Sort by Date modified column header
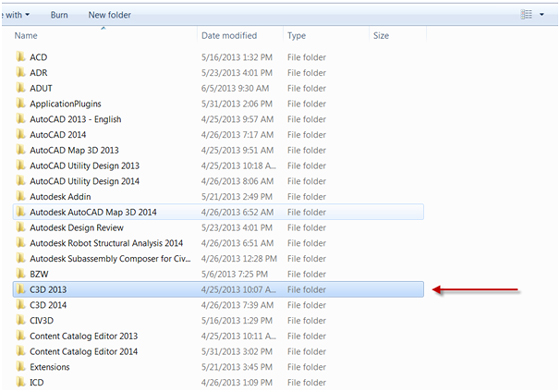Screen dimensions: 560x392 [229, 36]
